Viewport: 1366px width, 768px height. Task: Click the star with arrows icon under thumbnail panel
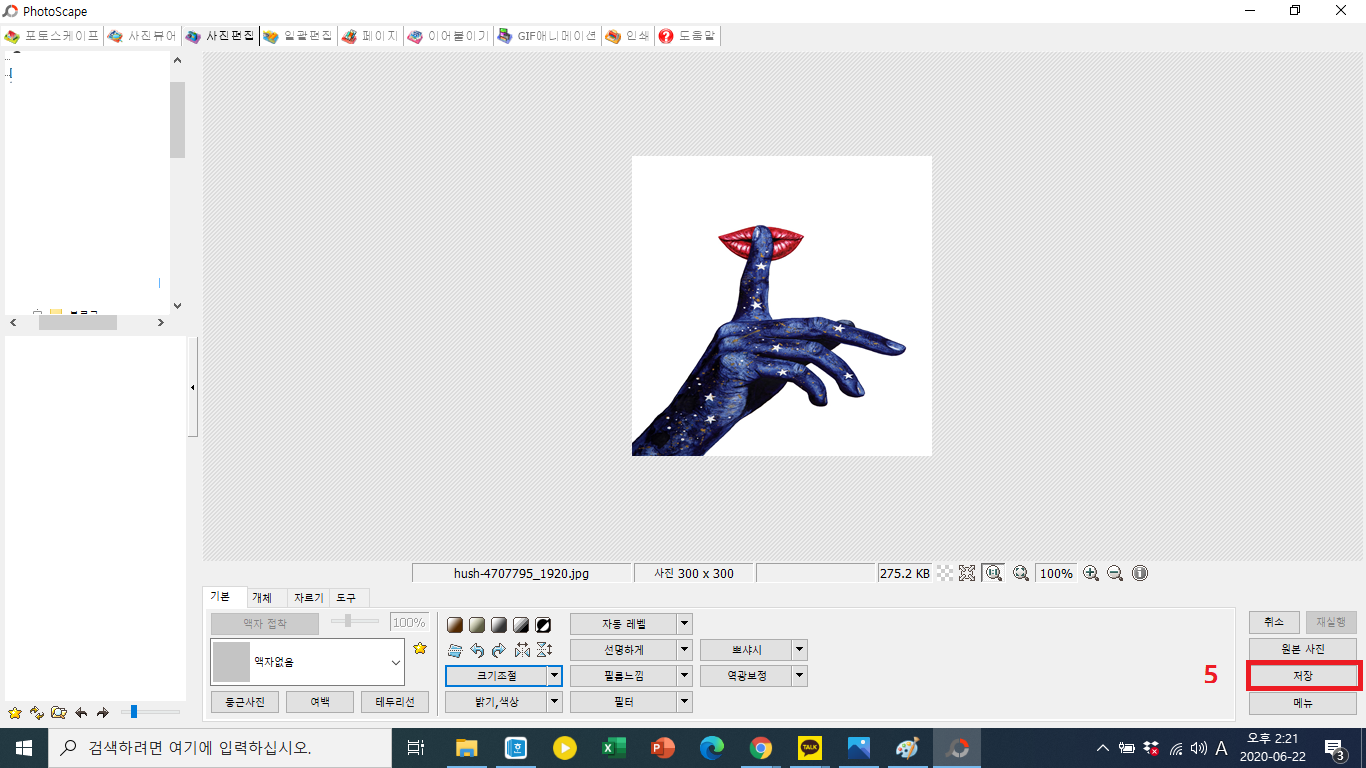36,713
